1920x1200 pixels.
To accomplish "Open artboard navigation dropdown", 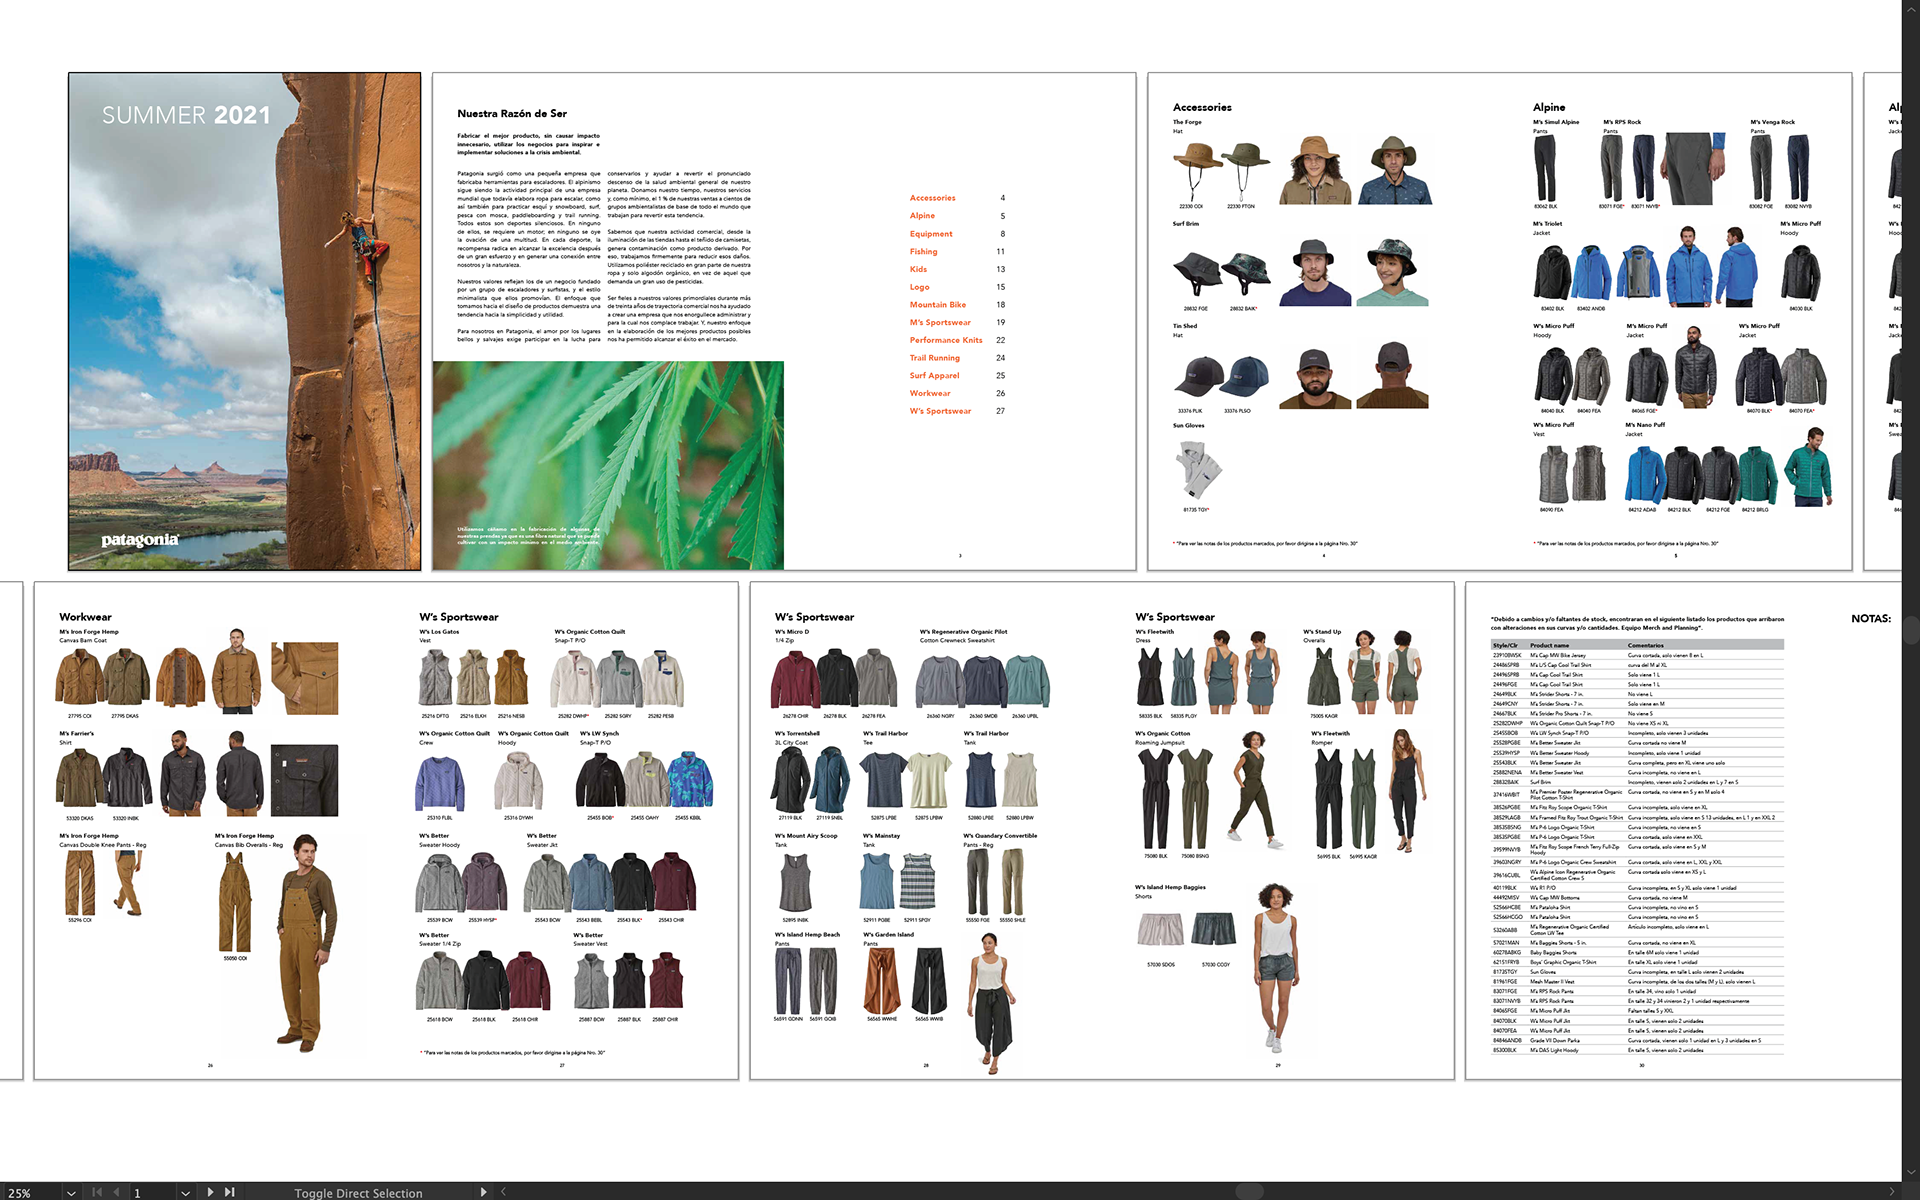I will click(185, 1193).
